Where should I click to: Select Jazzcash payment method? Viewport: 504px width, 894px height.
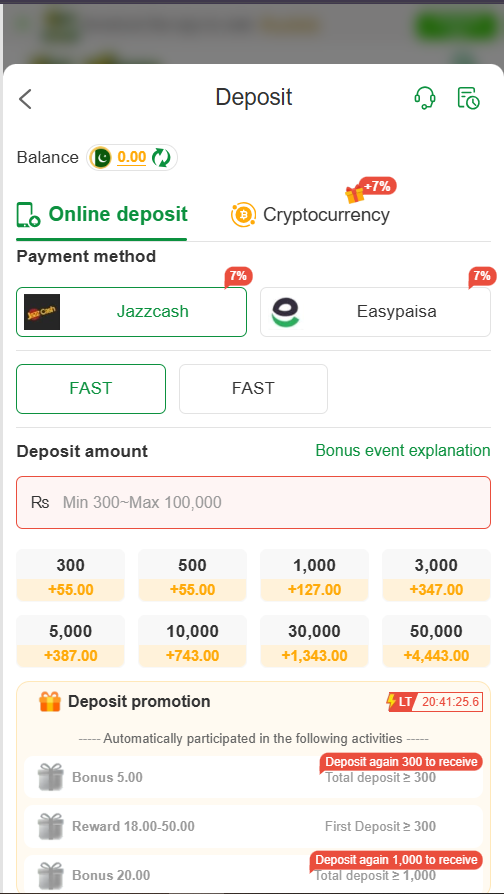[132, 312]
